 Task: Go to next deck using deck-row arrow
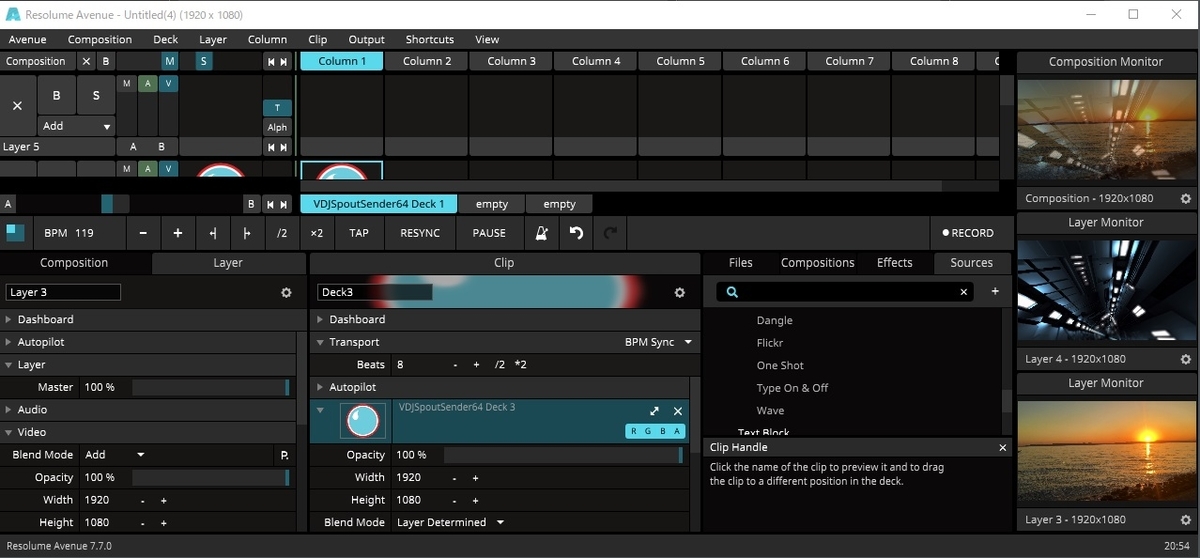click(x=283, y=204)
